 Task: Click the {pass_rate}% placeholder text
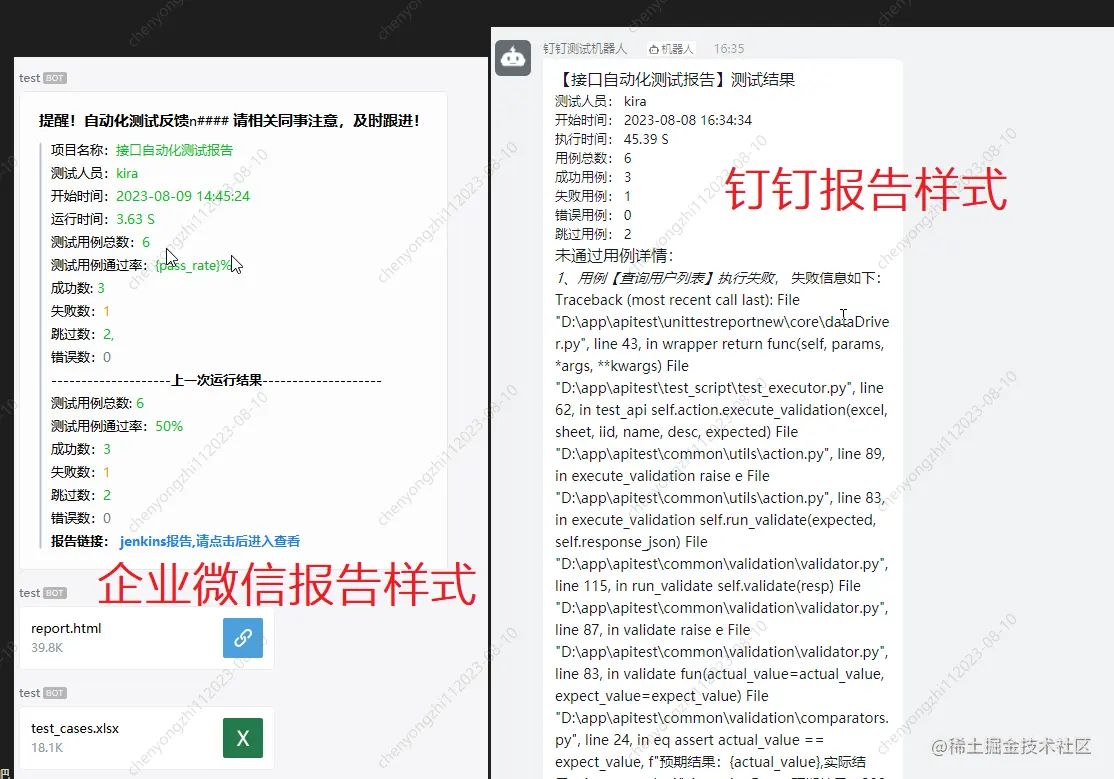193,265
